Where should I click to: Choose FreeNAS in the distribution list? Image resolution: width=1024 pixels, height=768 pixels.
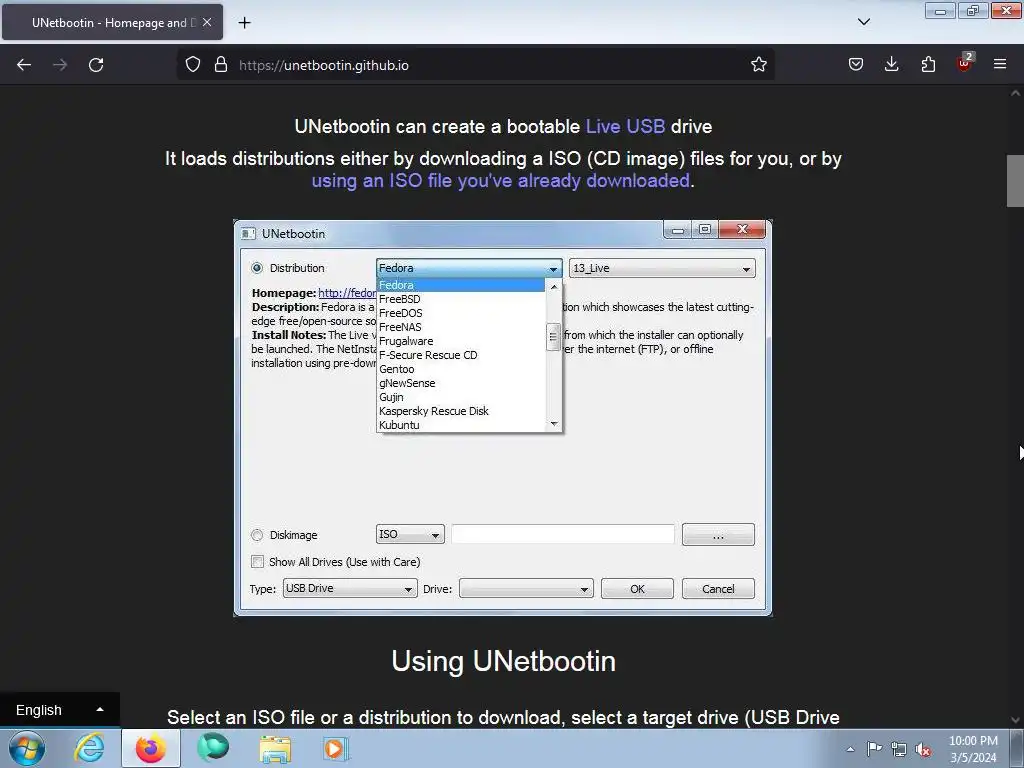click(461, 327)
